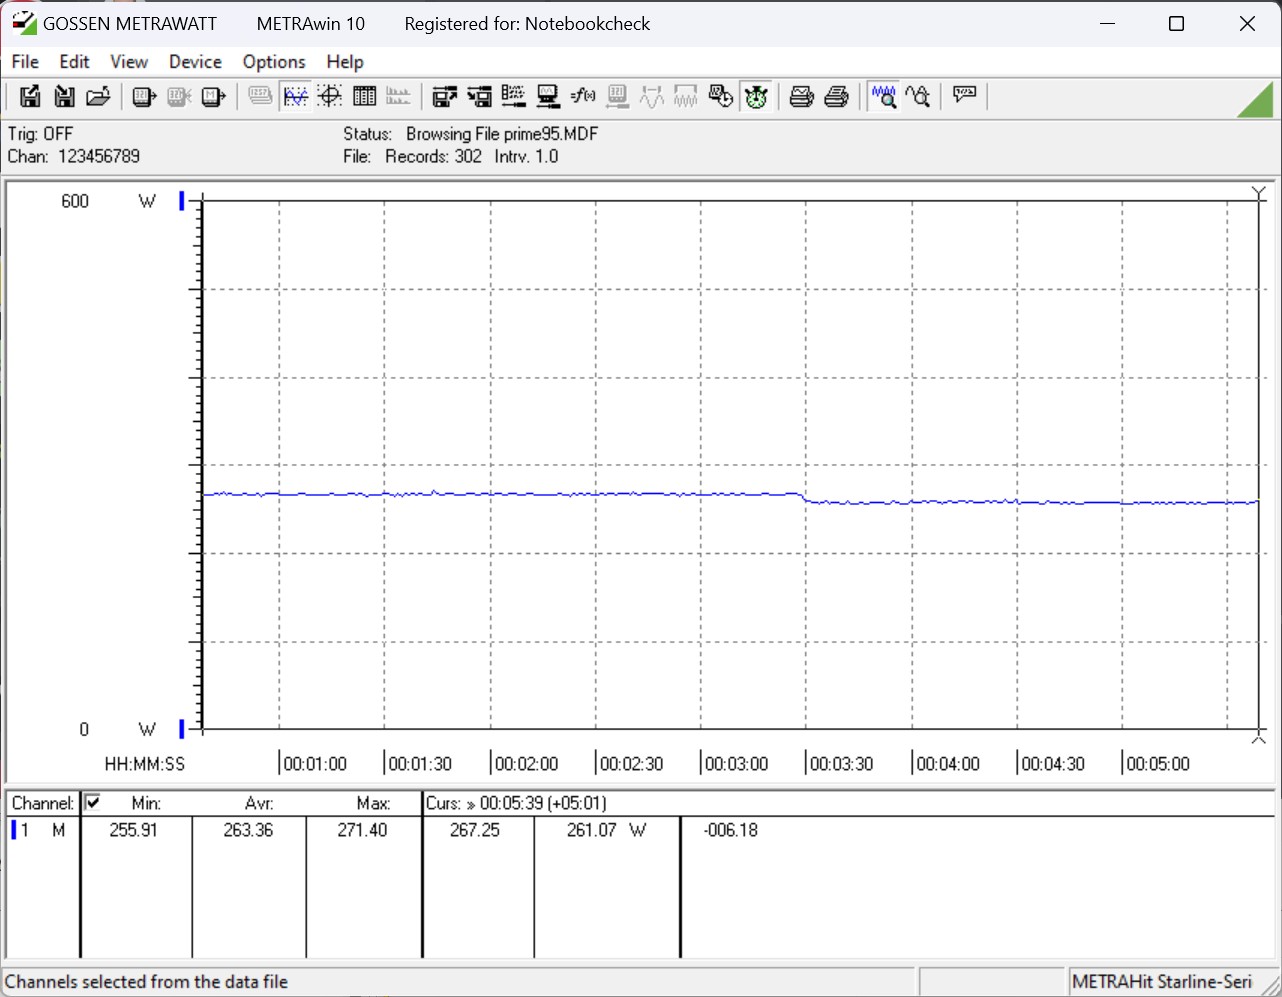The width and height of the screenshot is (1282, 997).
Task: Open the table view toolbar icon
Action: 364,96
